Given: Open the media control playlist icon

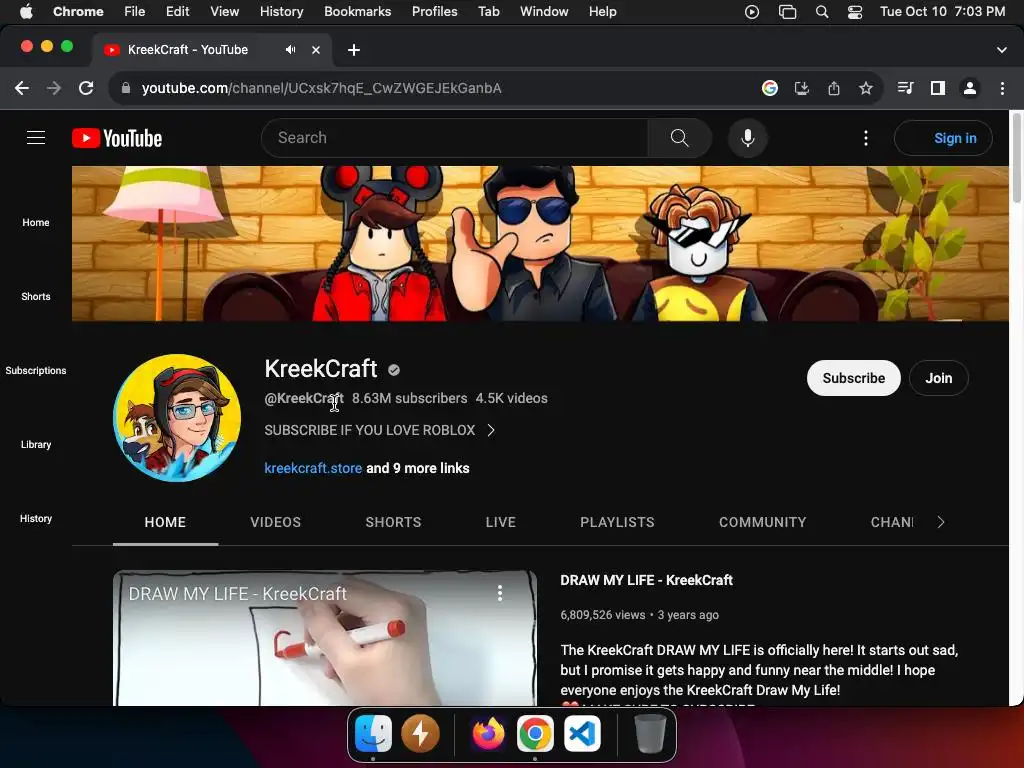Looking at the screenshot, I should [x=905, y=88].
